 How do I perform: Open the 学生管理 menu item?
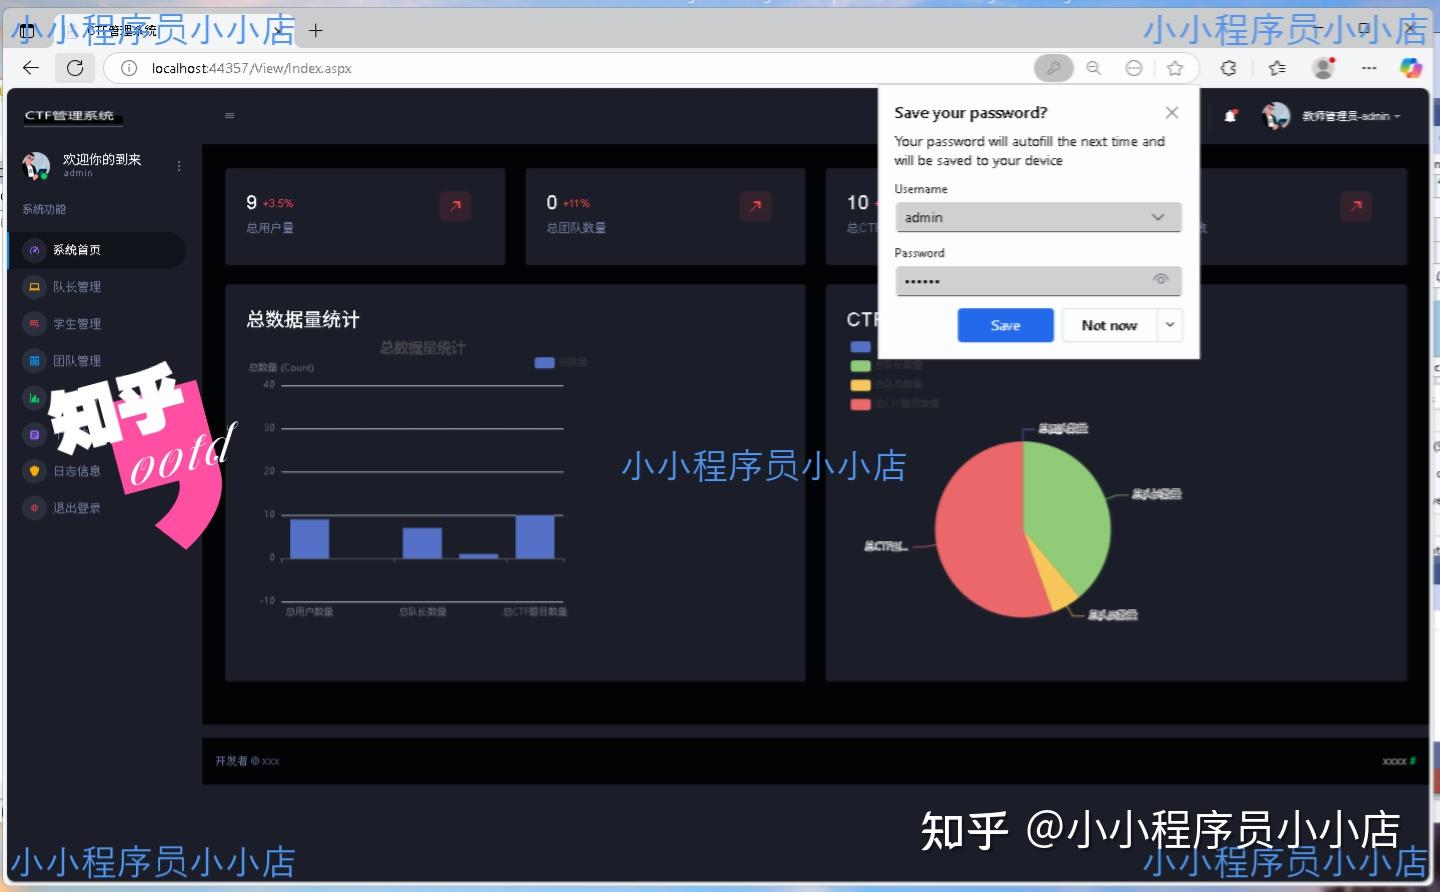tap(96, 324)
